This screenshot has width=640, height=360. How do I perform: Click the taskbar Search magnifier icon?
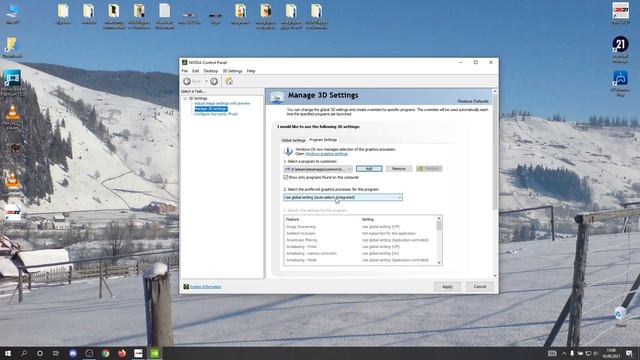[24, 353]
